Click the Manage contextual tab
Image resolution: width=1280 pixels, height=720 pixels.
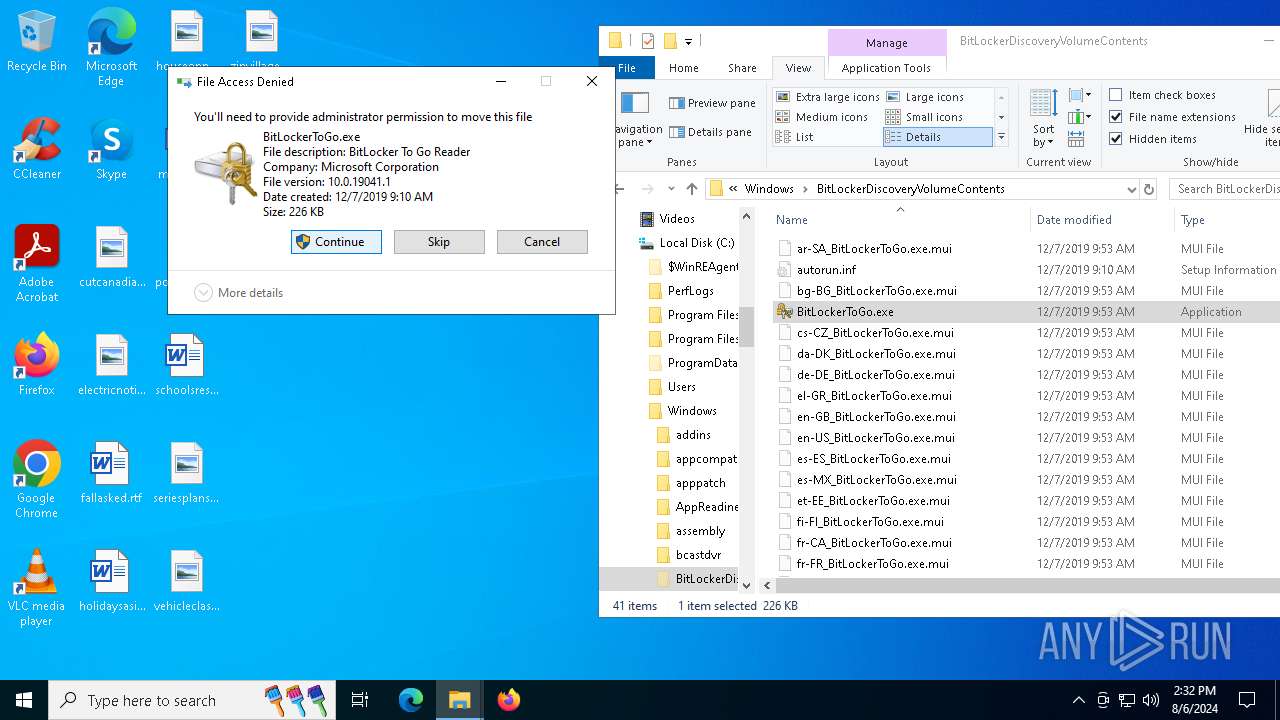coord(886,43)
